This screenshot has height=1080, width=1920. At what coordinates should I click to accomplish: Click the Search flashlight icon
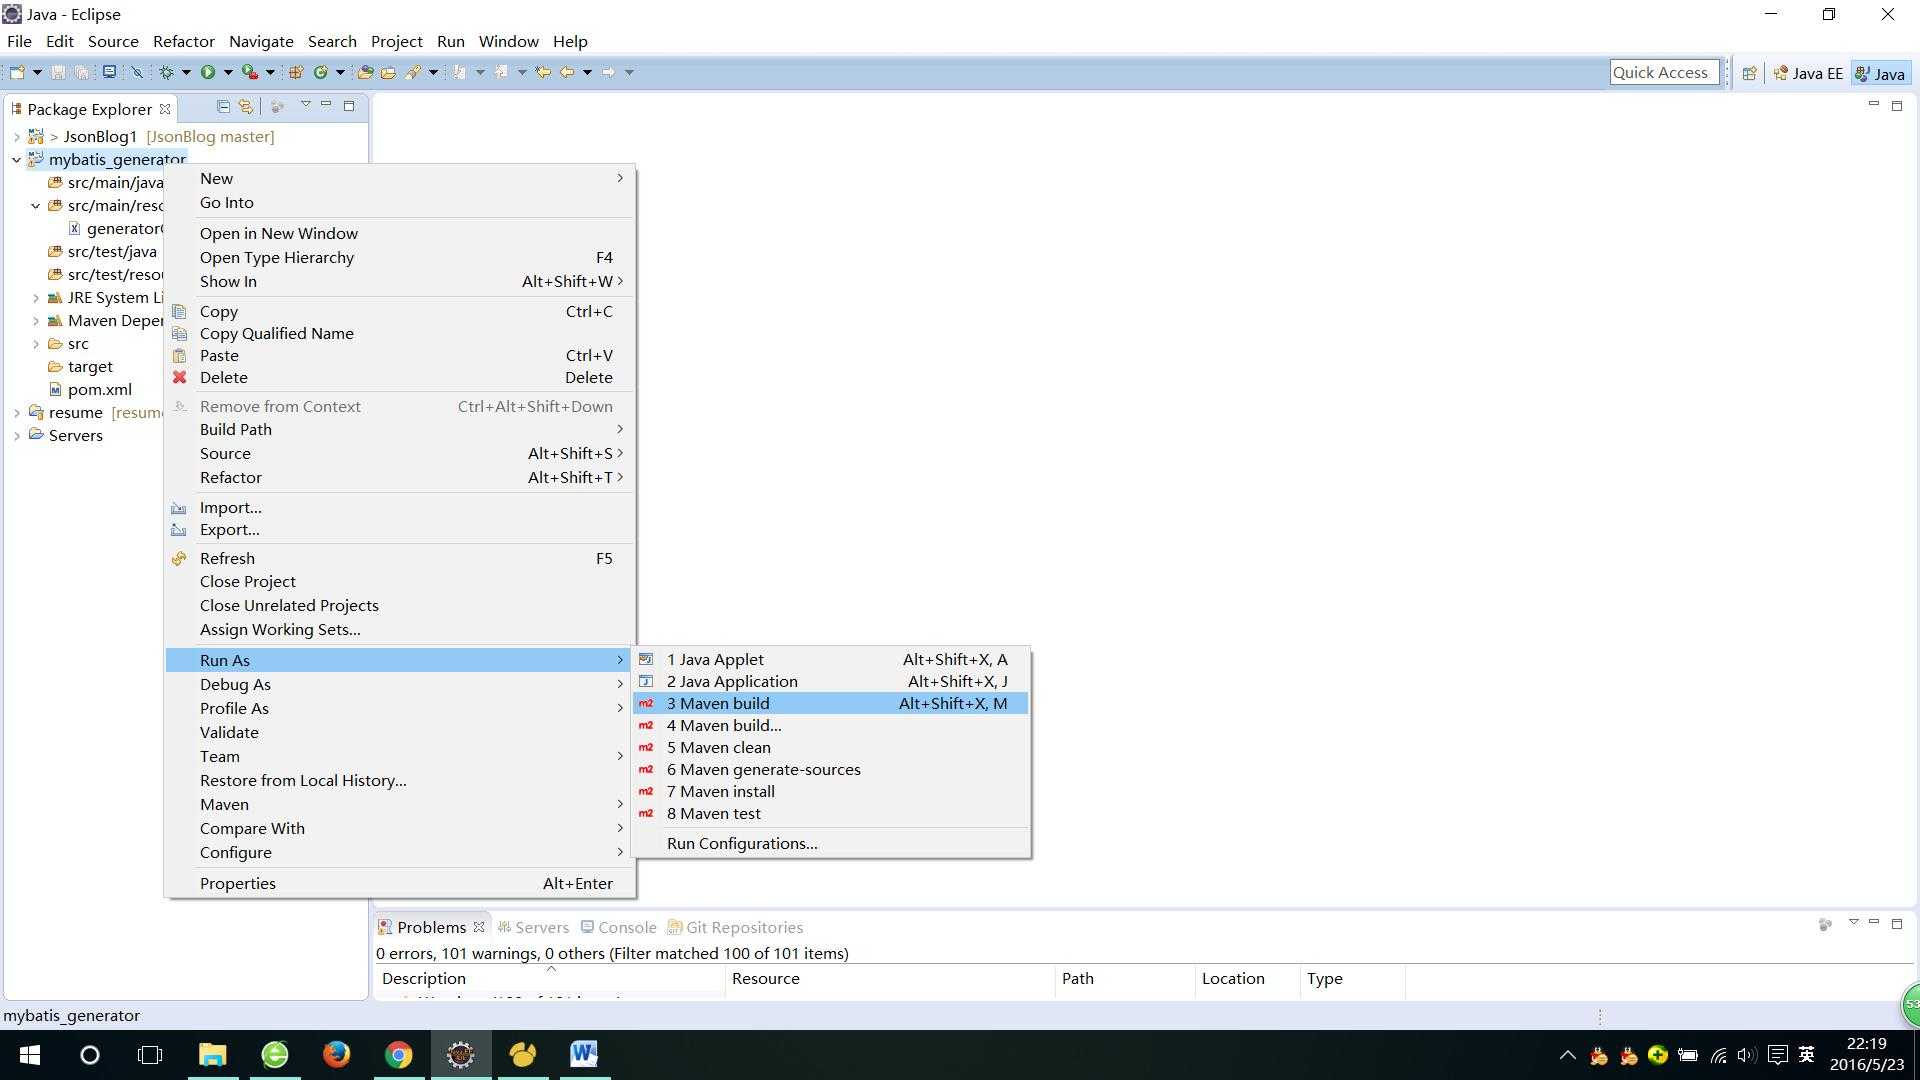pyautogui.click(x=412, y=72)
